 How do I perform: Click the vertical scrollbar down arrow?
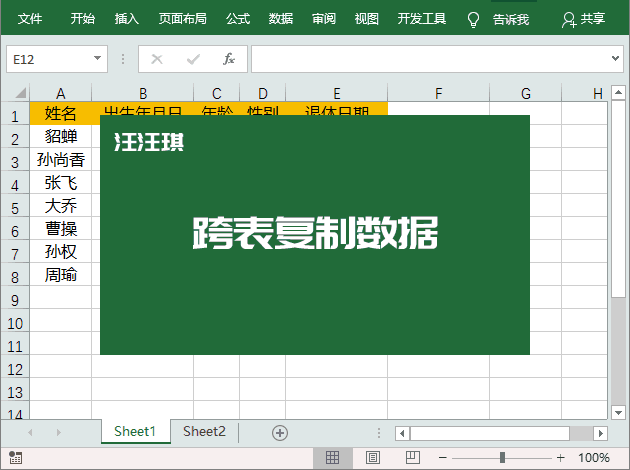coord(618,412)
